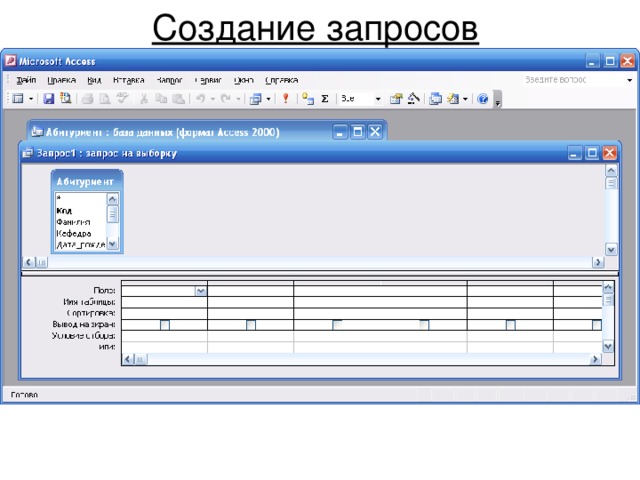The height and width of the screenshot is (480, 640).
Task: Open the Правка menu
Action: pos(62,80)
